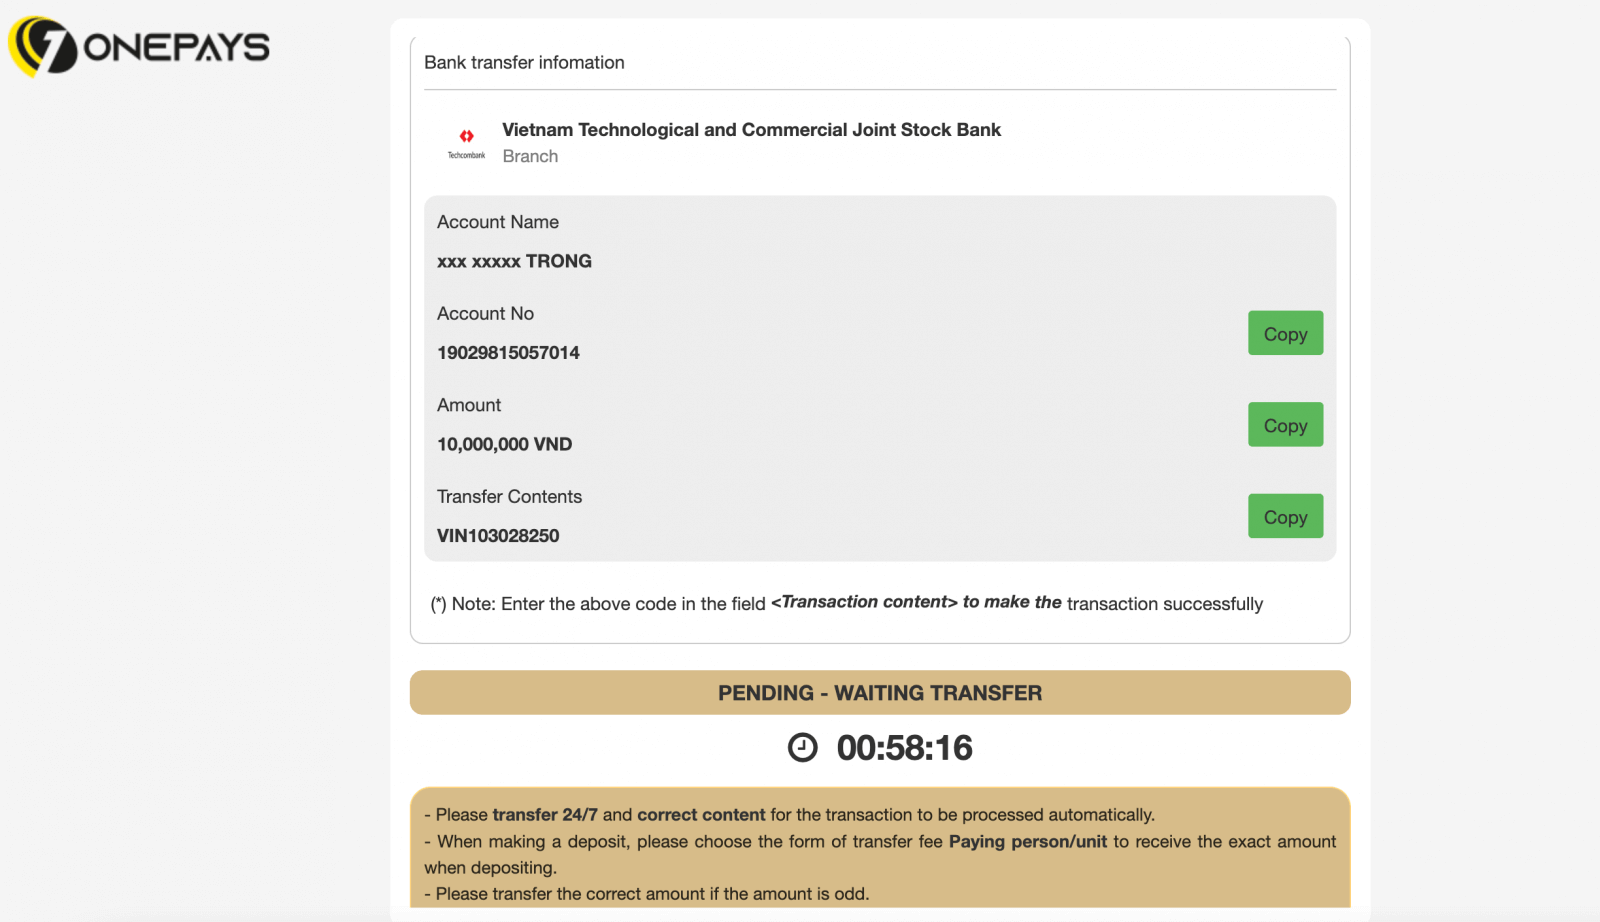Copy the transfer amount
Viewport: 1600px width, 922px height.
(1285, 425)
